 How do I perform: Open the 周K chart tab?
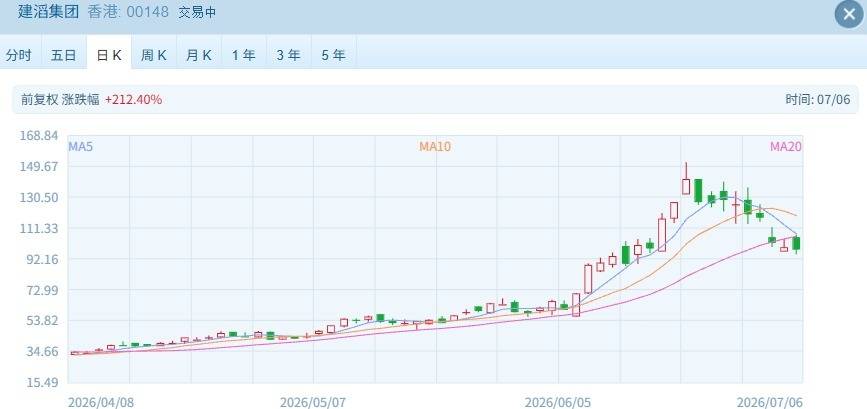point(154,55)
